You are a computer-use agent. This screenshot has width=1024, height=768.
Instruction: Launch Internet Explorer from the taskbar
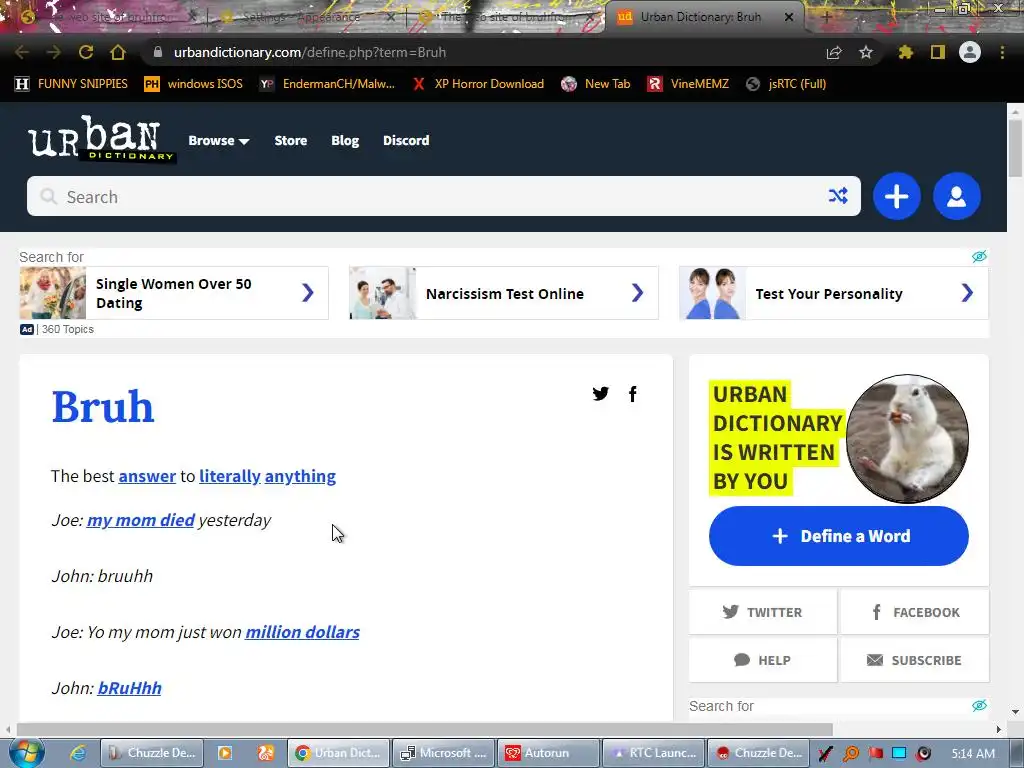[78, 753]
